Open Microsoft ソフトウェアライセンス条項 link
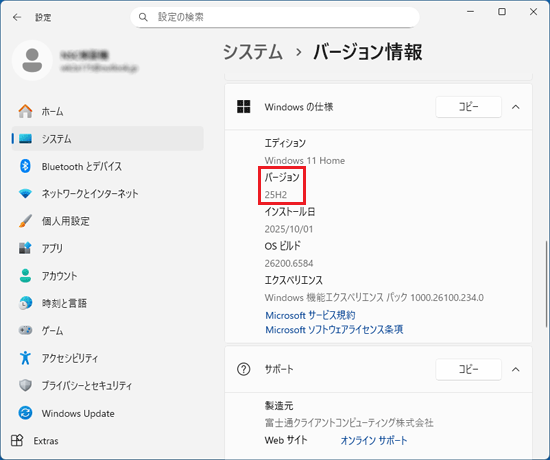Screen dimensions: 550x460 [x=334, y=329]
